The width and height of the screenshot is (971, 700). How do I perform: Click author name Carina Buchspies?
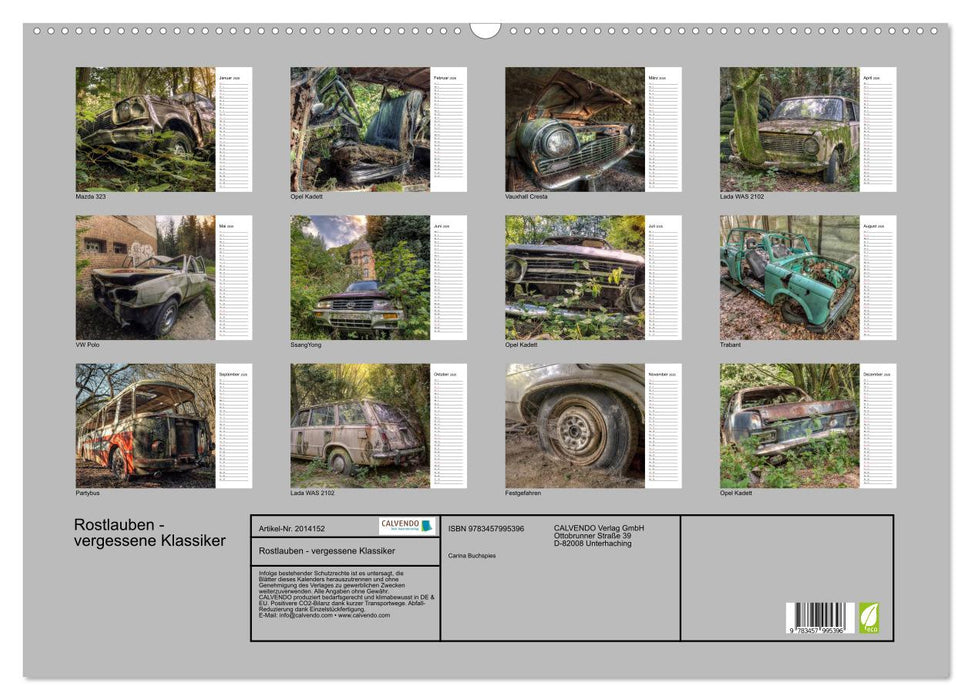472,555
